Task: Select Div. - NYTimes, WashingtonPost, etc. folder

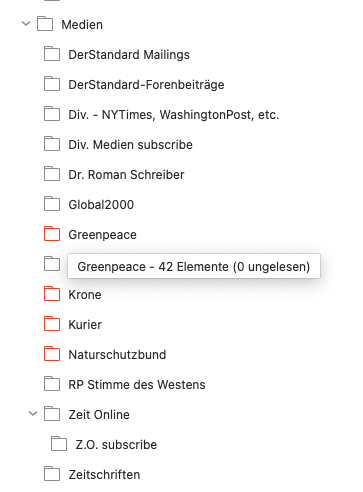Action: coord(174,115)
